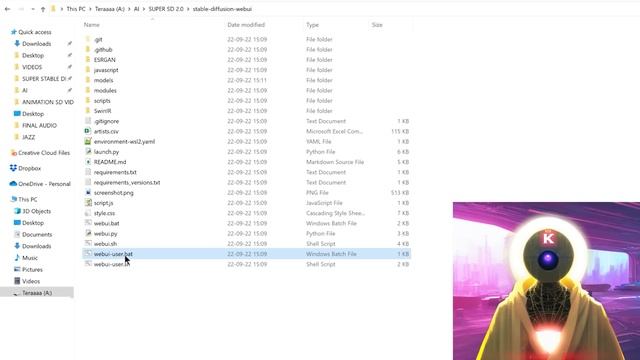Viewport: 640px width, 360px height.
Task: Click the artists.csv Excel file icon
Action: point(87,131)
